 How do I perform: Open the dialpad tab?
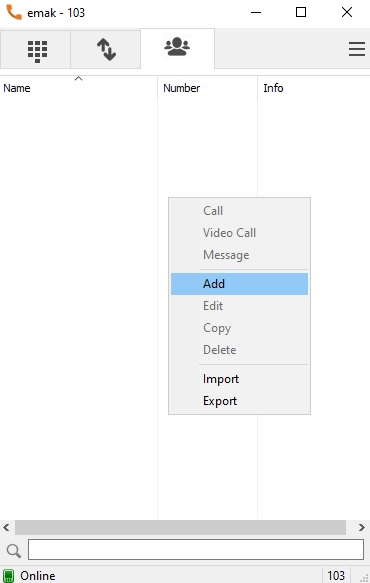[x=37, y=49]
